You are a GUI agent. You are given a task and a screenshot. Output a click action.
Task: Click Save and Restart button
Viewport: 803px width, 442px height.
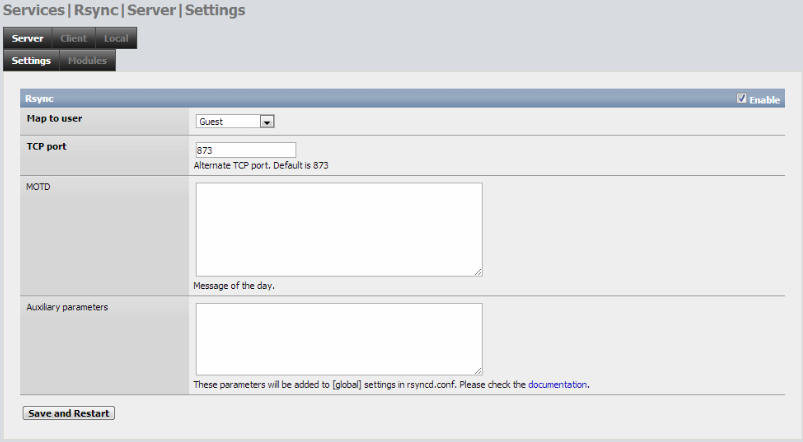point(69,413)
